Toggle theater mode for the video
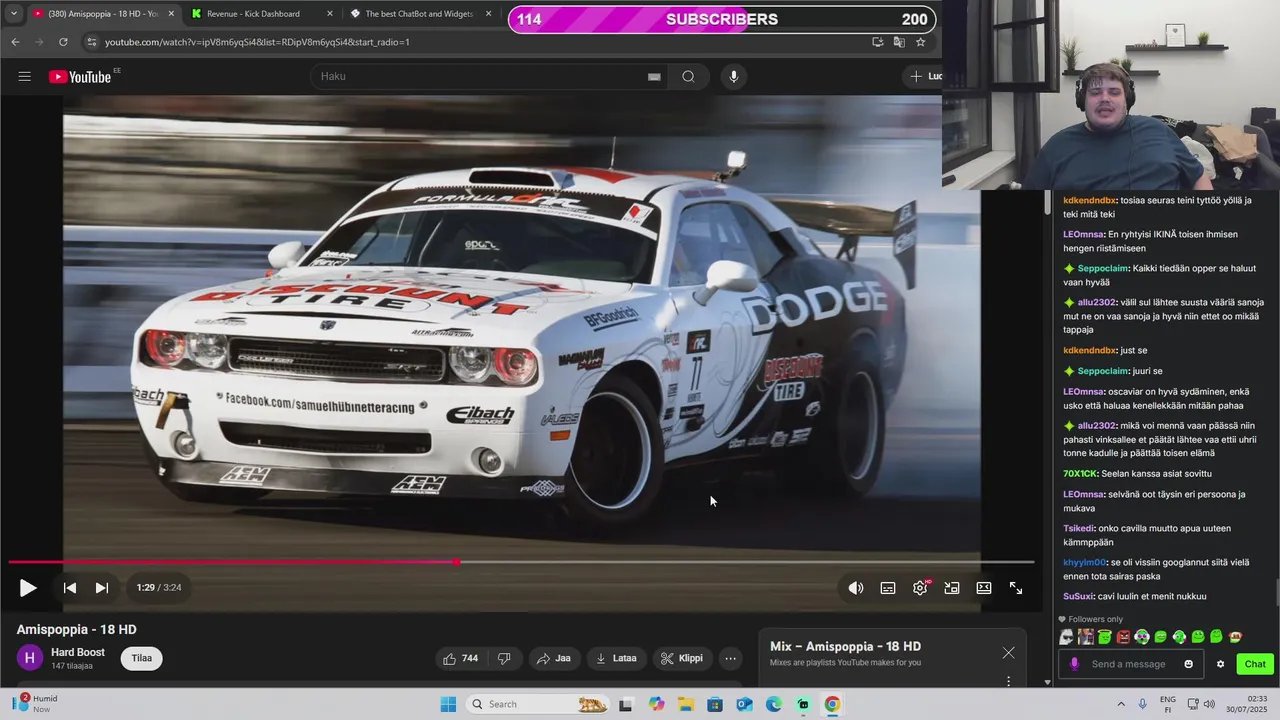 (984, 588)
